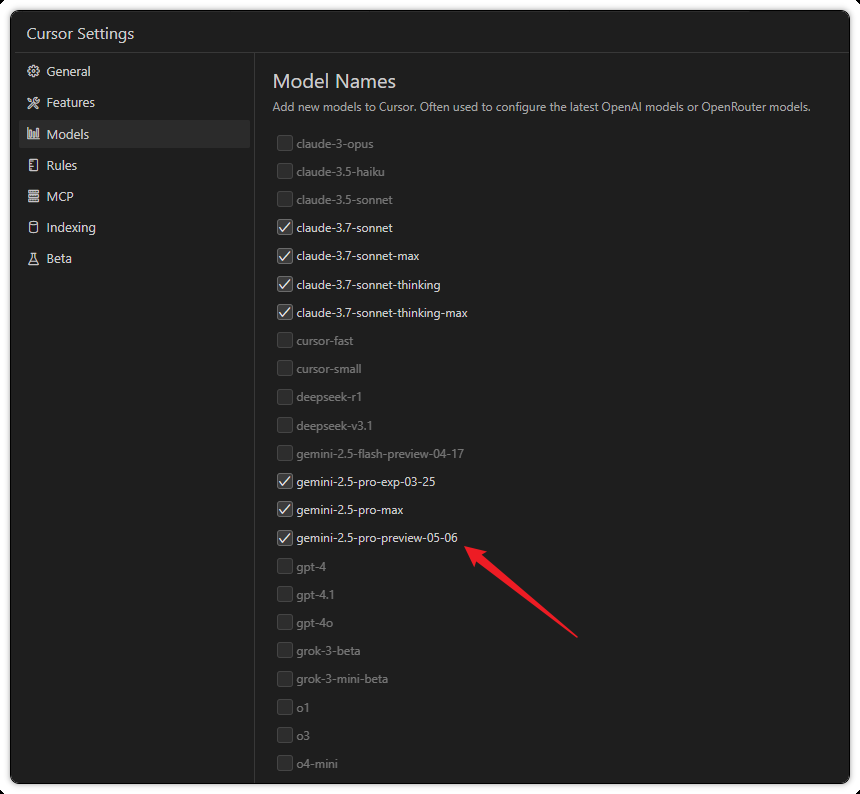The width and height of the screenshot is (860, 794).
Task: Uncheck the gemini-2.5-pro-max checkbox
Action: [x=285, y=509]
